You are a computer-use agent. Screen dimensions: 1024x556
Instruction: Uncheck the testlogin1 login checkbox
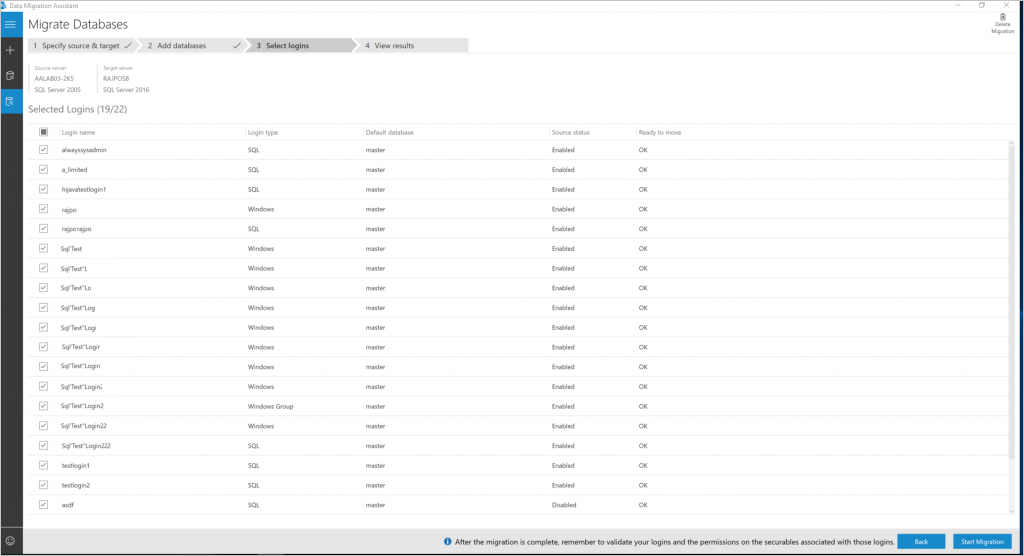pyautogui.click(x=44, y=465)
